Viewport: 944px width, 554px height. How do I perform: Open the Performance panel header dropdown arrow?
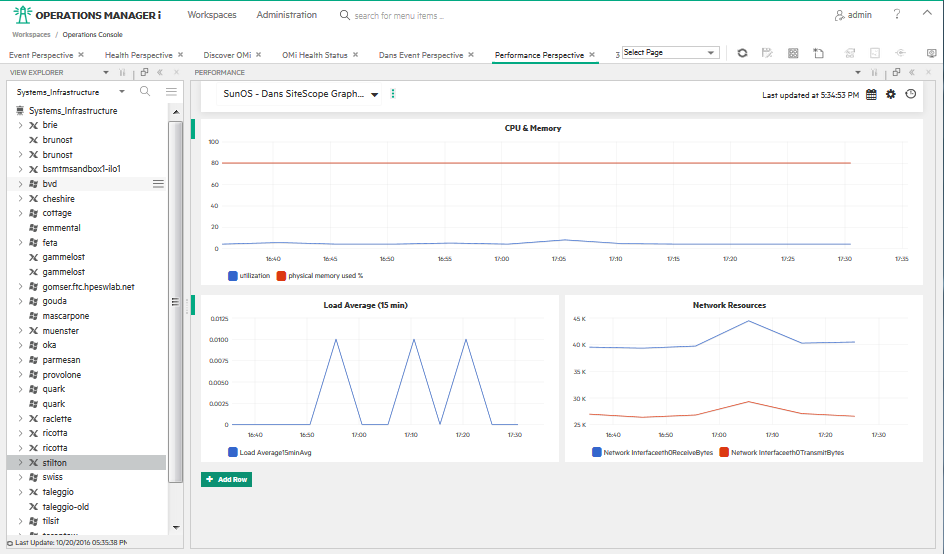coord(858,72)
